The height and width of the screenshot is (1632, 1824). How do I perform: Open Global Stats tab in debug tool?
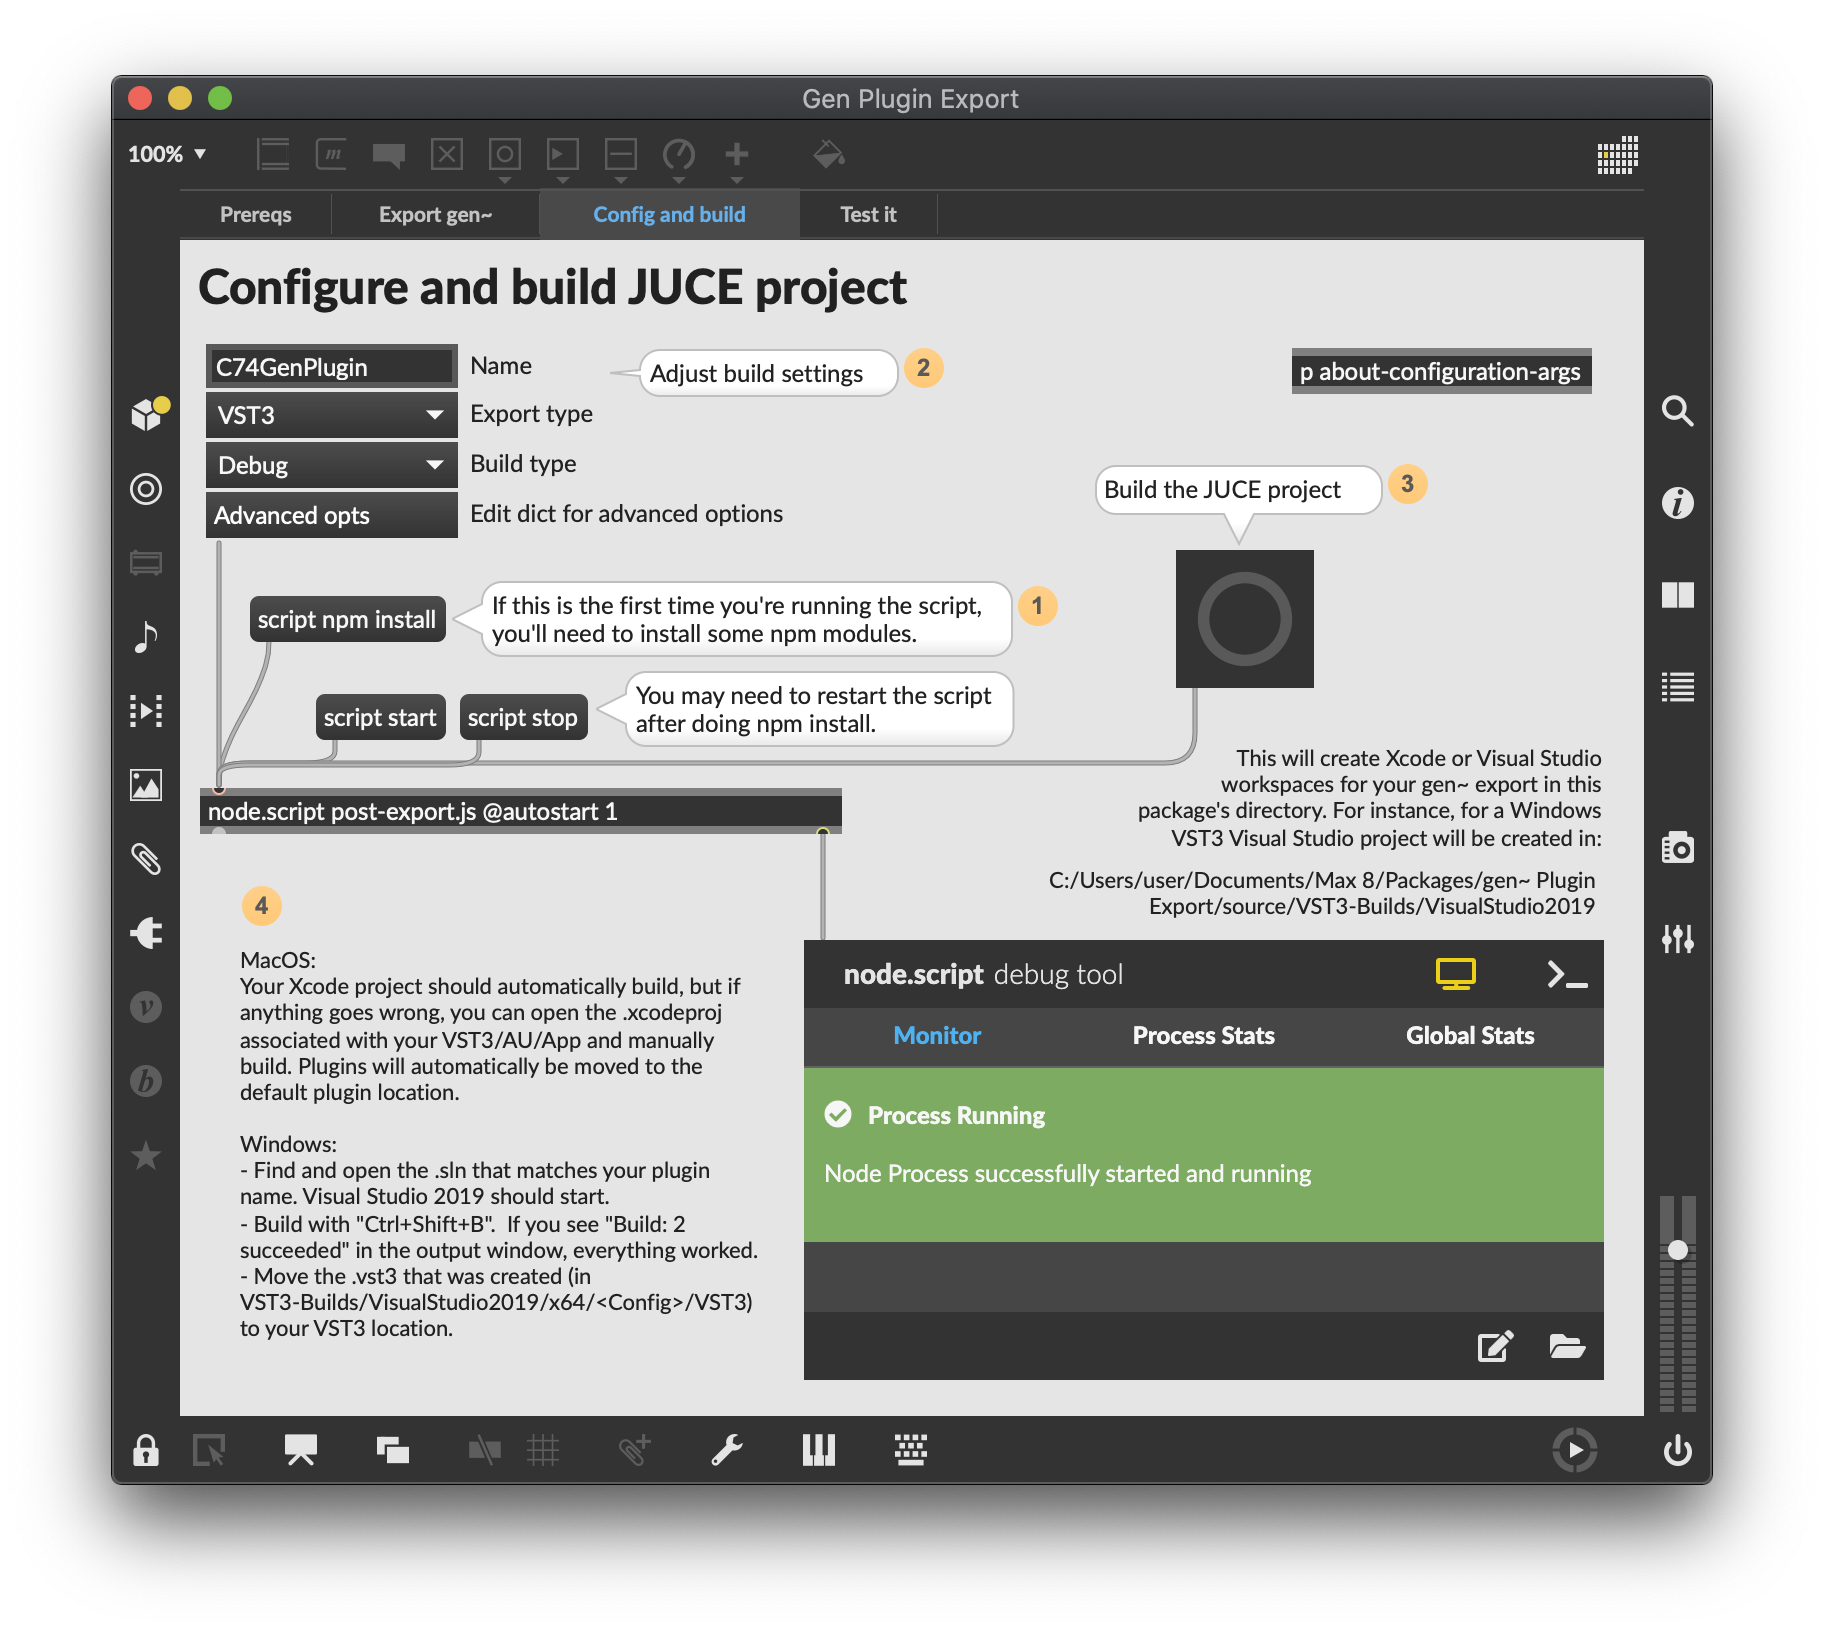coord(1470,1036)
